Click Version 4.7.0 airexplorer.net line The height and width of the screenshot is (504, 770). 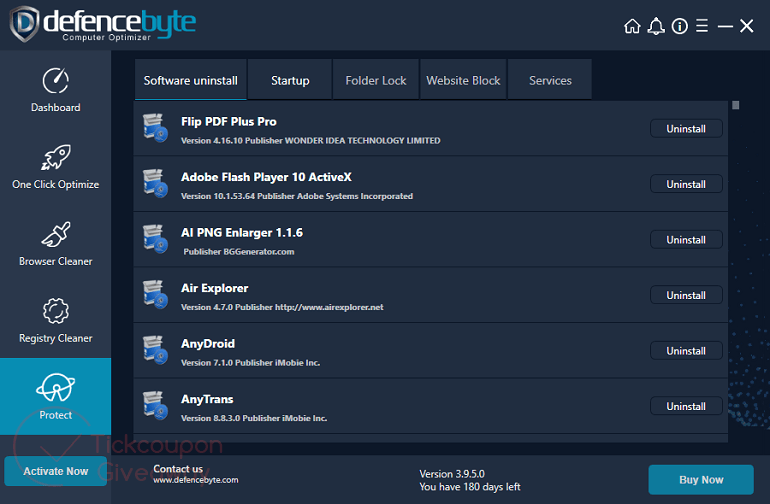tap(282, 307)
